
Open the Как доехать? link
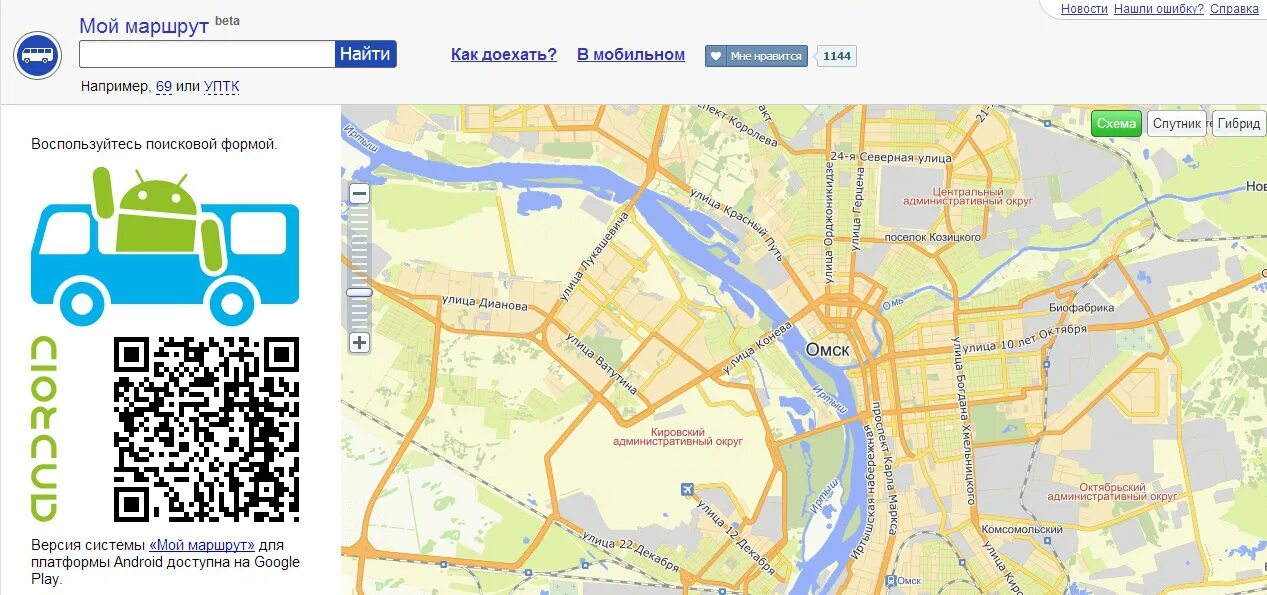(x=504, y=55)
